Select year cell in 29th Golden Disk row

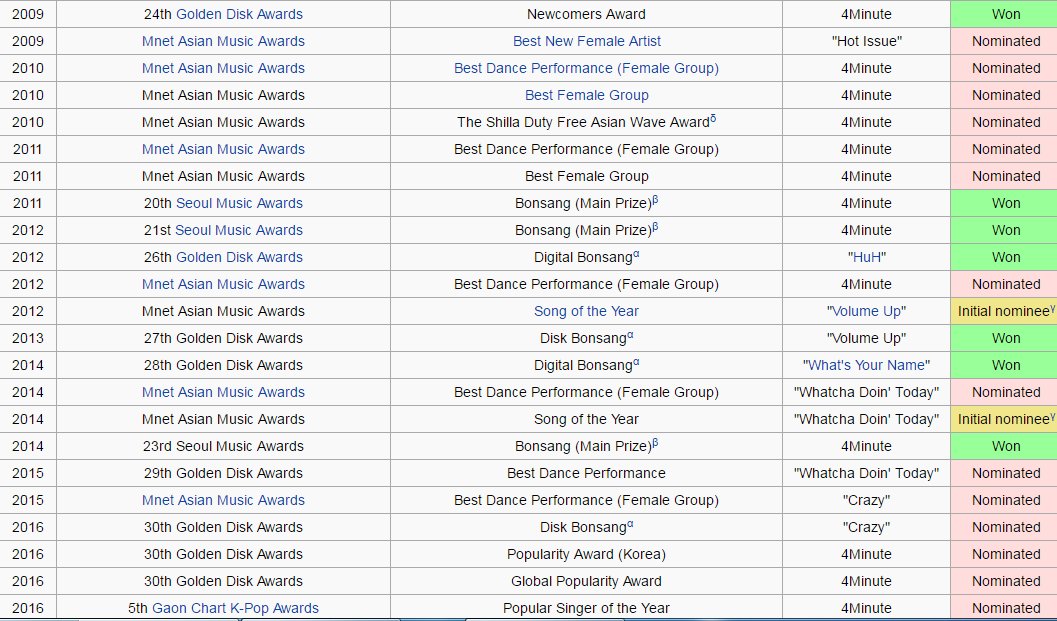coord(28,473)
